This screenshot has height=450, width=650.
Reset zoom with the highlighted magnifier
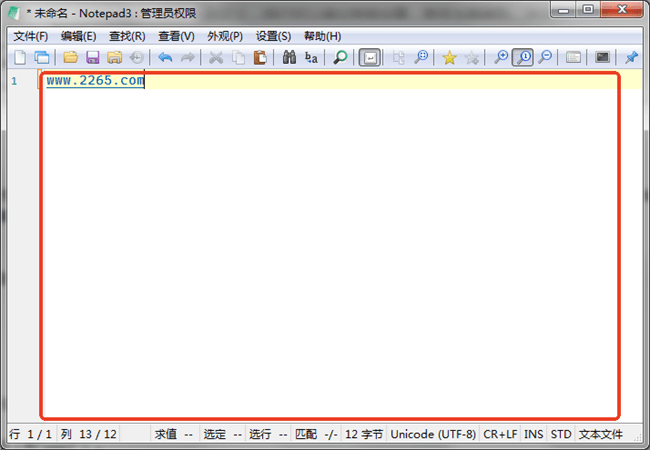click(523, 58)
